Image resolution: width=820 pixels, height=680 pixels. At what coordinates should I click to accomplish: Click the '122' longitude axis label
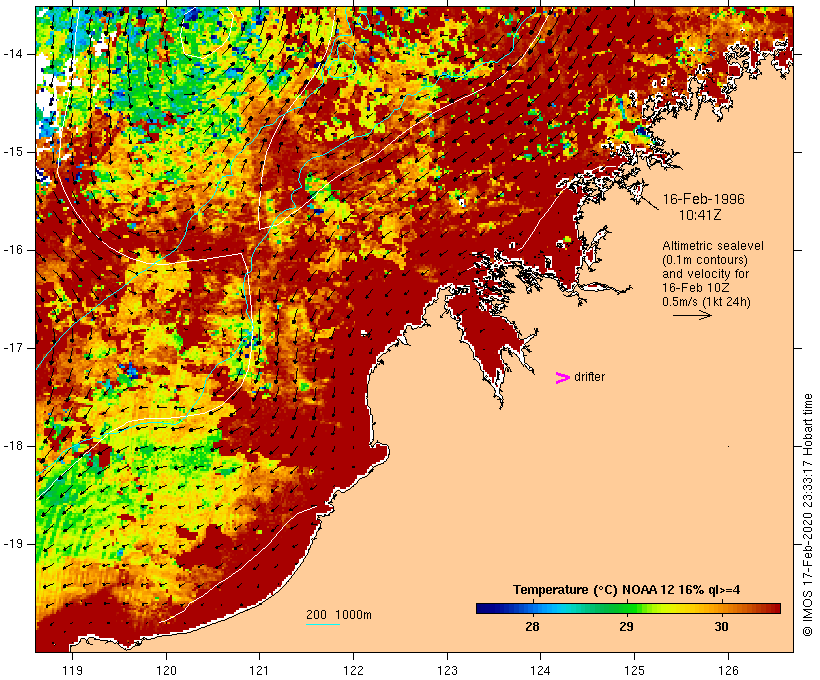[x=354, y=670]
